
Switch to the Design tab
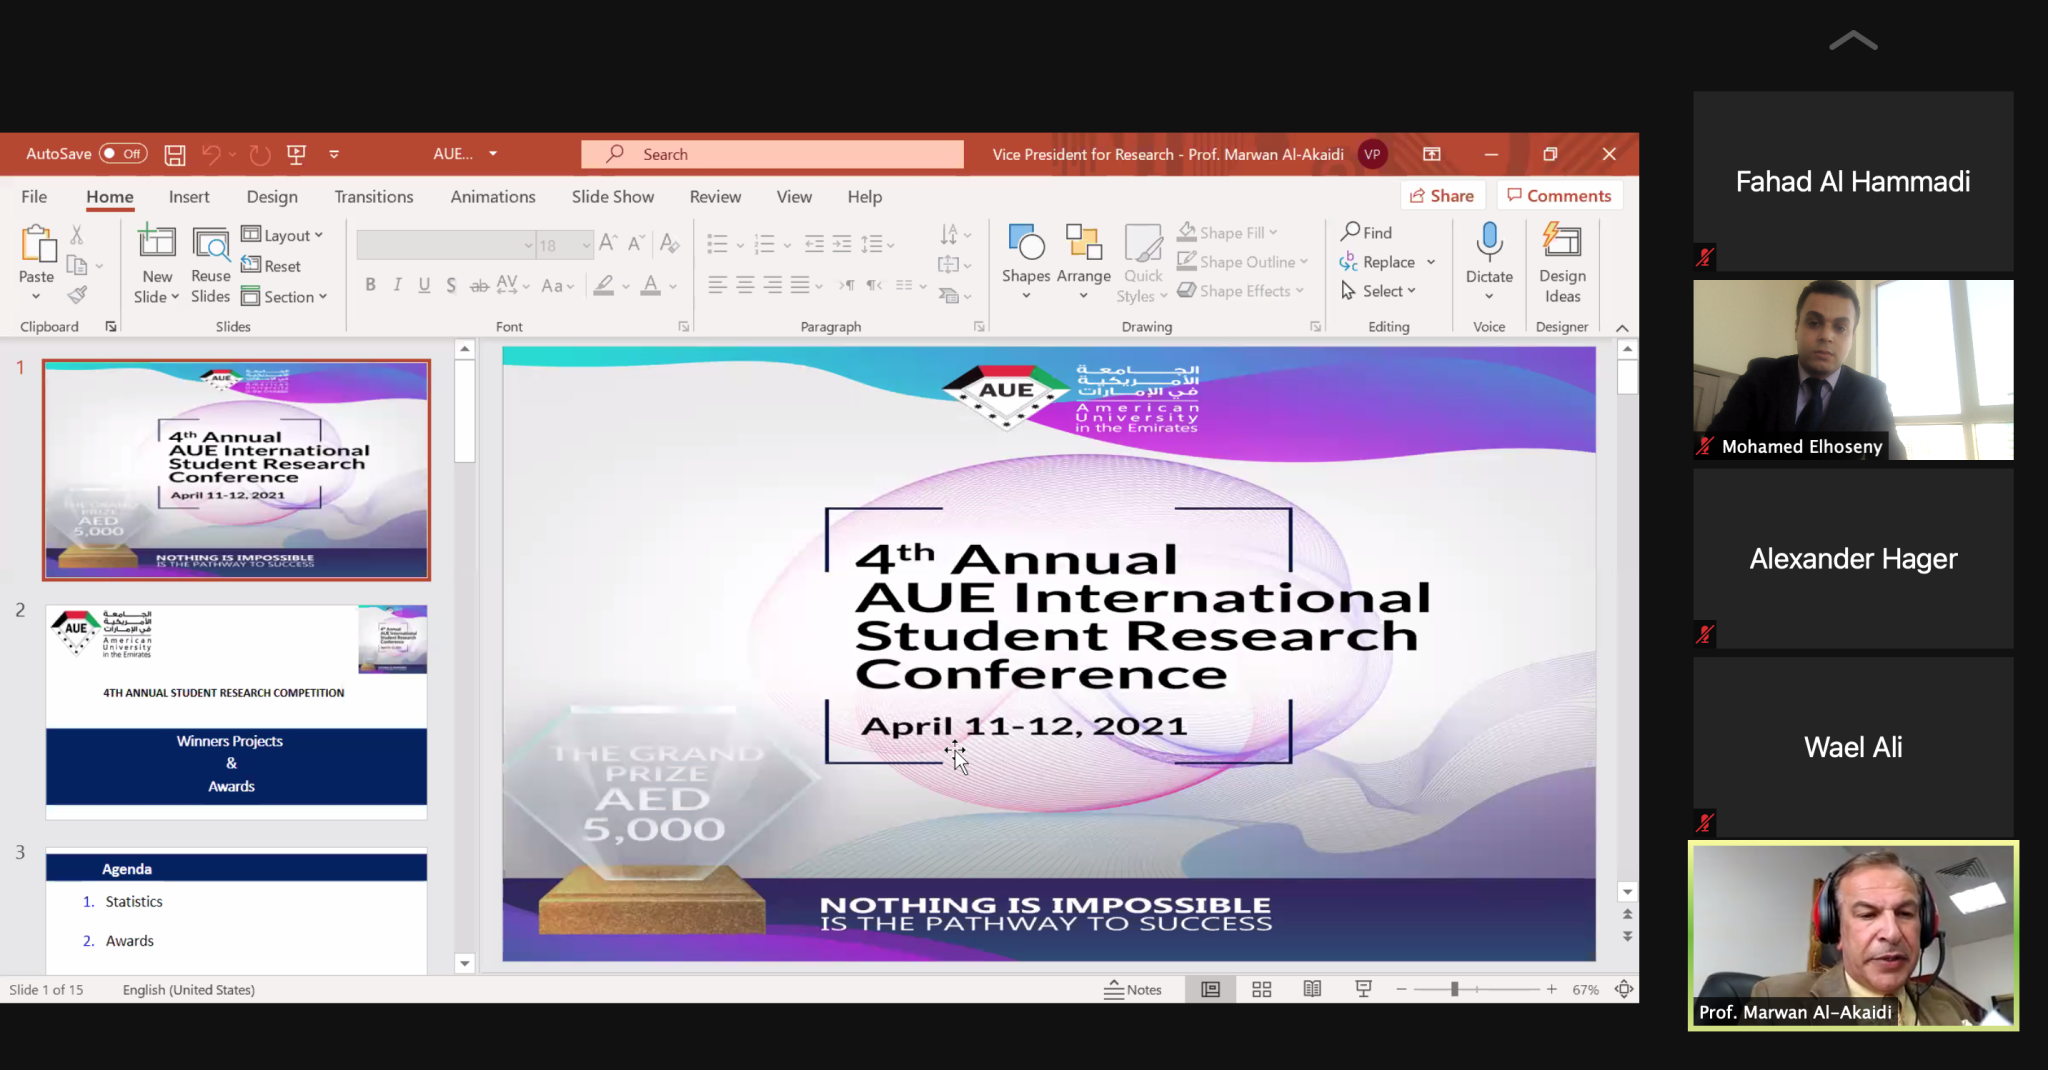pyautogui.click(x=272, y=196)
